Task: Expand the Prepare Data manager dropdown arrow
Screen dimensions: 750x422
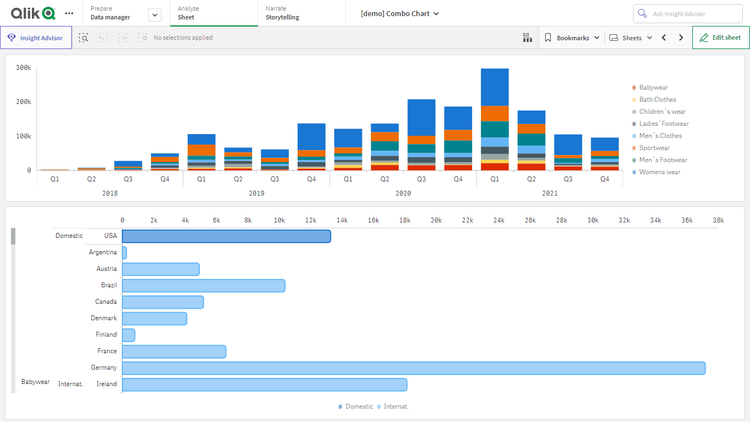Action: click(154, 14)
